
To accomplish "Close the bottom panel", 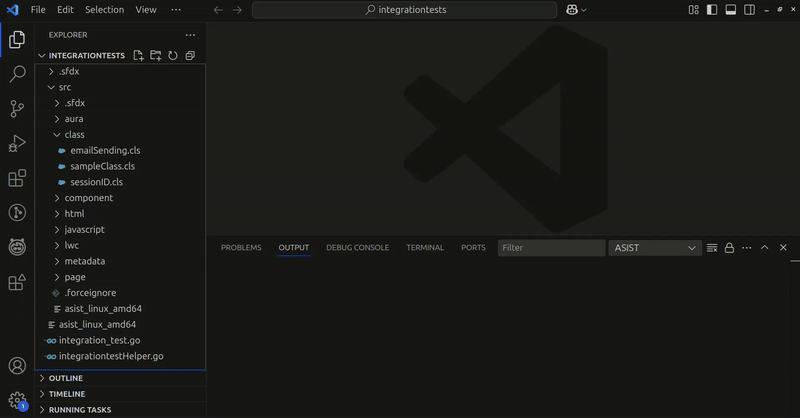I will point(783,248).
